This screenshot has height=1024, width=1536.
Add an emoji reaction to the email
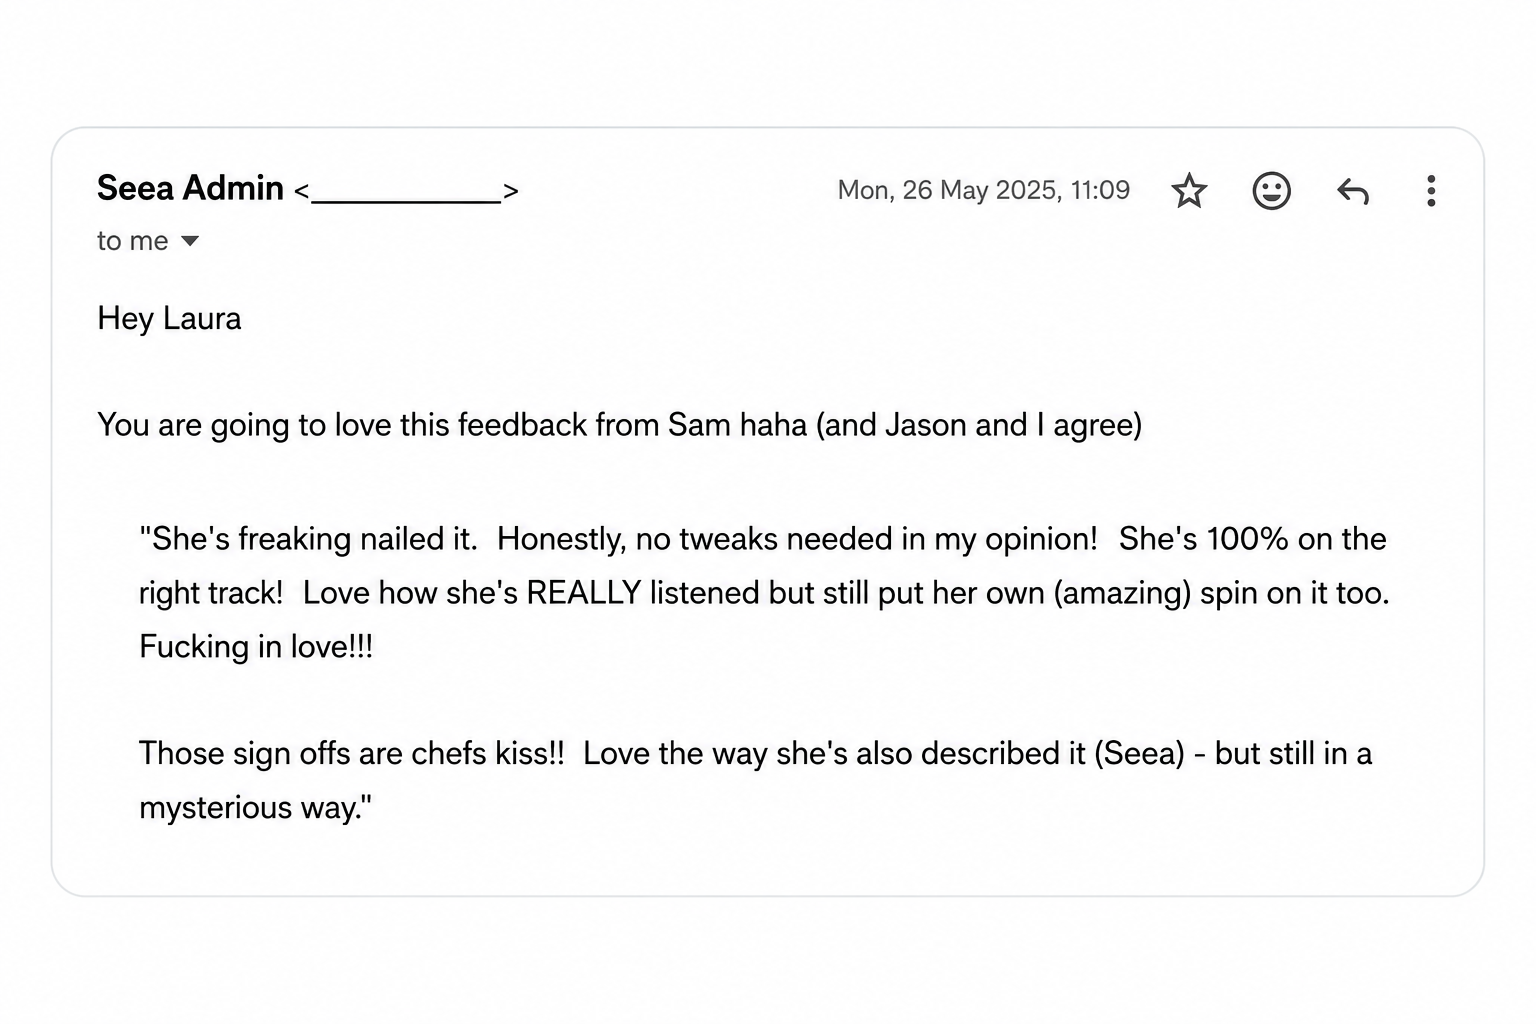1271,190
